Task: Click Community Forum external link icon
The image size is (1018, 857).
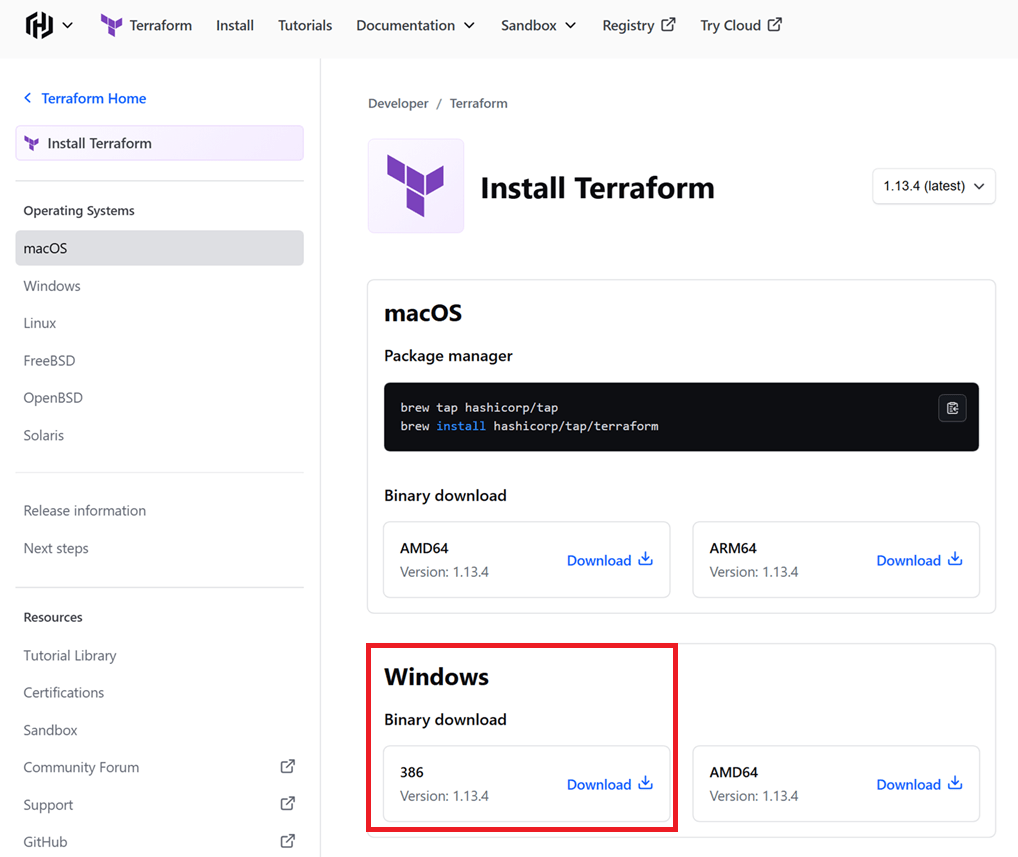Action: point(287,767)
